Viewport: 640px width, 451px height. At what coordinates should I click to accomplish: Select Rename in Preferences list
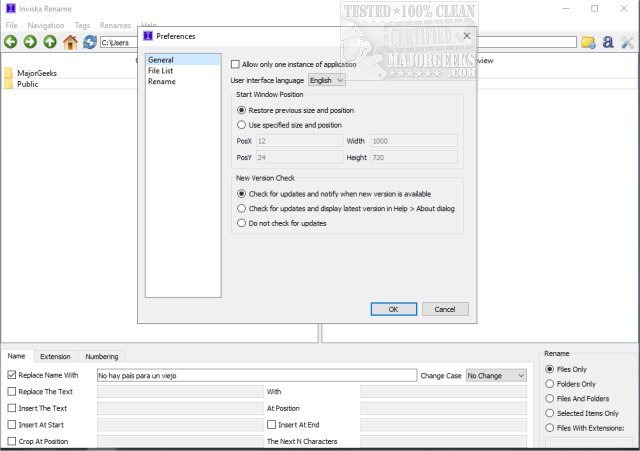183,81
